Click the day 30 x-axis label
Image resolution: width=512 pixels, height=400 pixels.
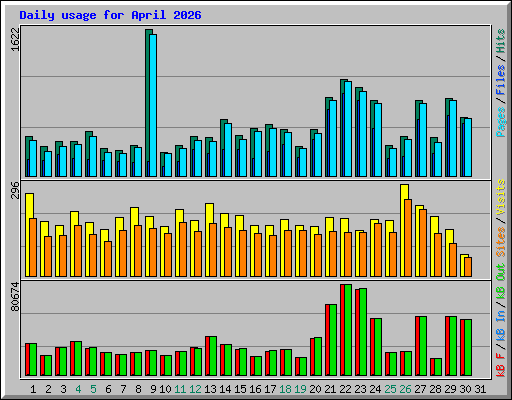[465, 389]
